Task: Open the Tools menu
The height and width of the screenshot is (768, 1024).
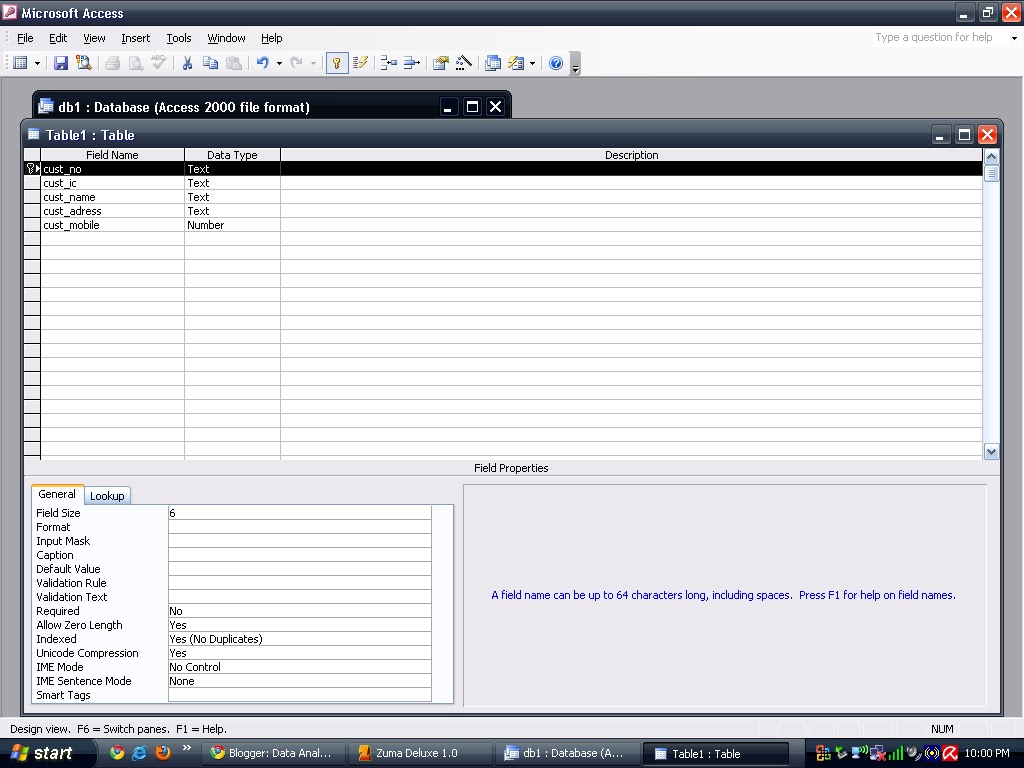Action: (178, 39)
